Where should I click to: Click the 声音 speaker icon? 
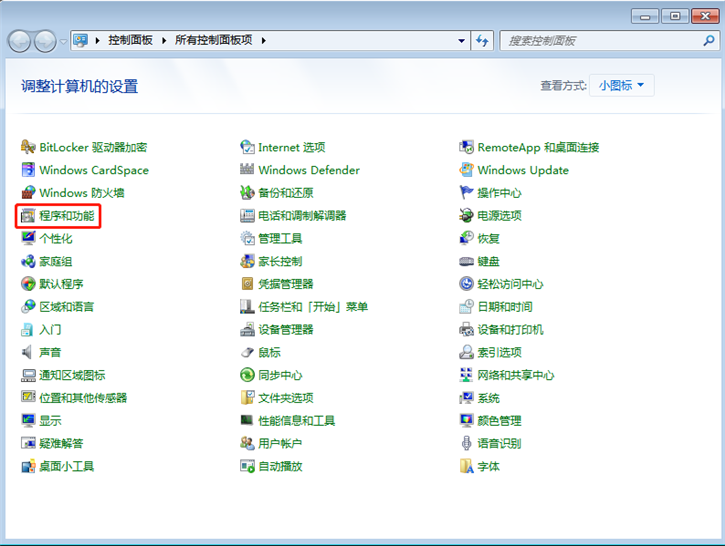(28, 352)
